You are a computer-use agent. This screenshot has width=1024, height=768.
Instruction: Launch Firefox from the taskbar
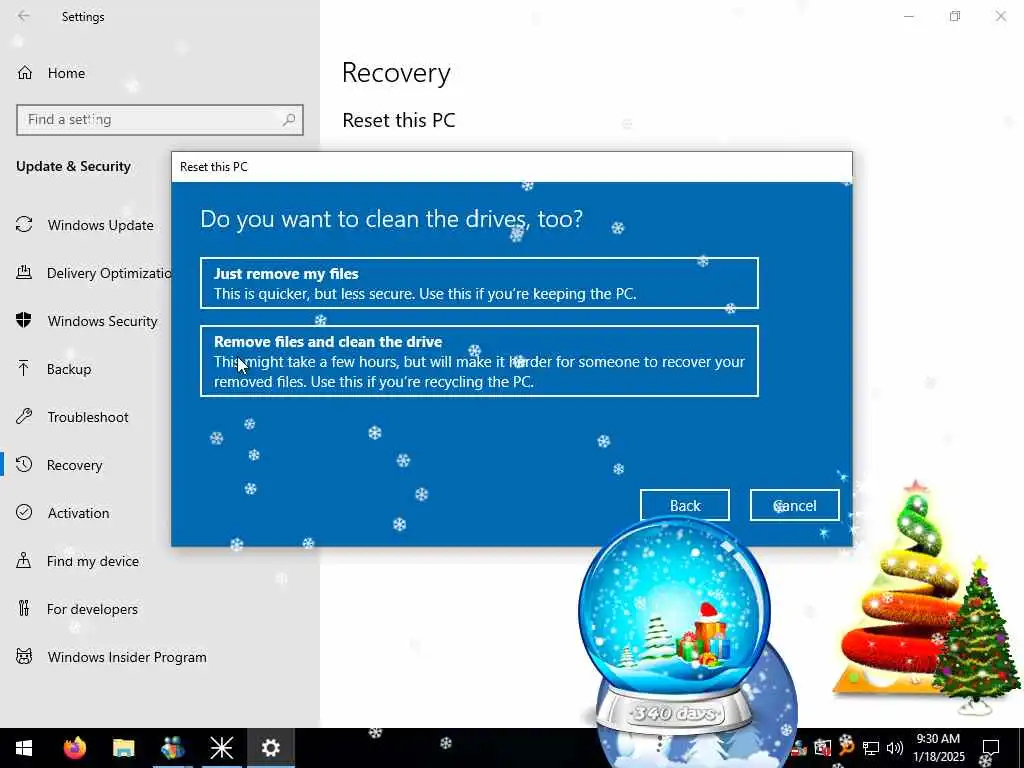74,748
